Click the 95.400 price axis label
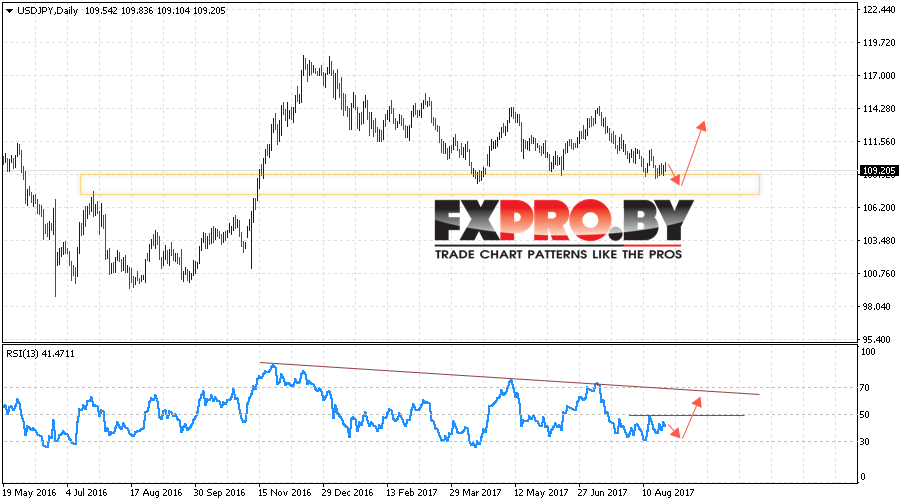900x504 pixels. point(879,340)
